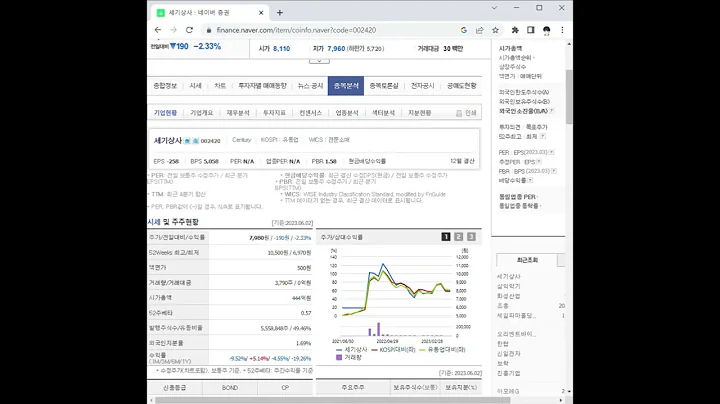Click the 주요주주 column header
The image size is (720, 404).
coord(353,387)
